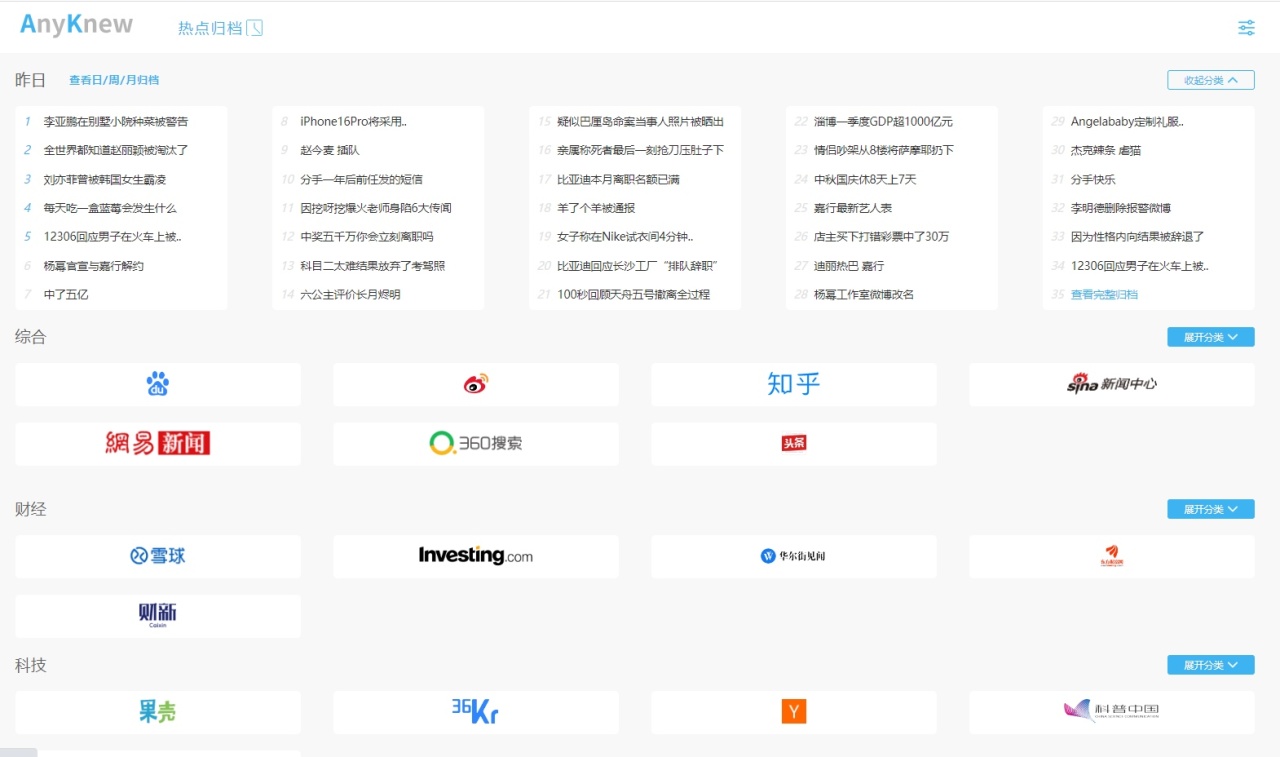
Task: Open headline 李明德删除报警微博
Action: click(1121, 208)
